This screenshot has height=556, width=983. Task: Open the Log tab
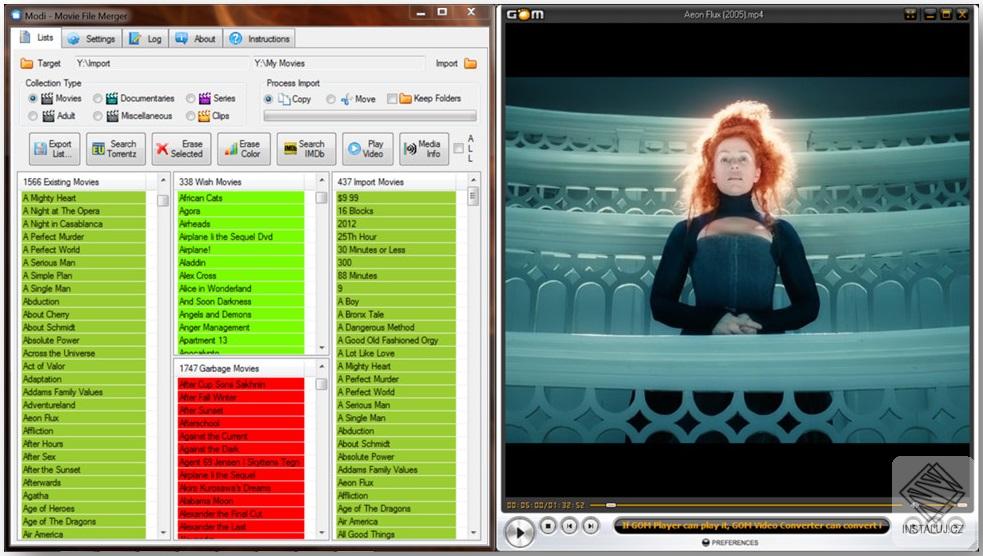point(145,39)
